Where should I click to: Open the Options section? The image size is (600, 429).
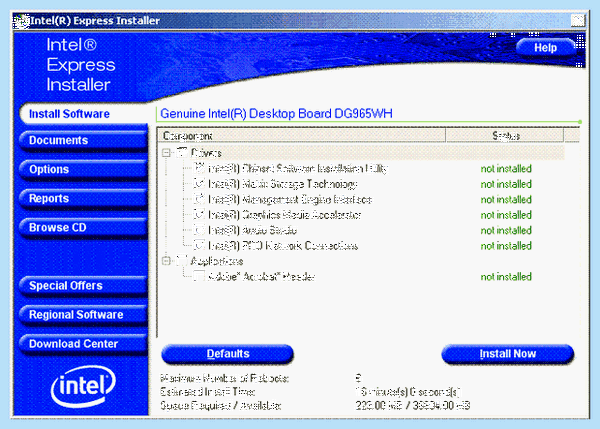[83, 170]
